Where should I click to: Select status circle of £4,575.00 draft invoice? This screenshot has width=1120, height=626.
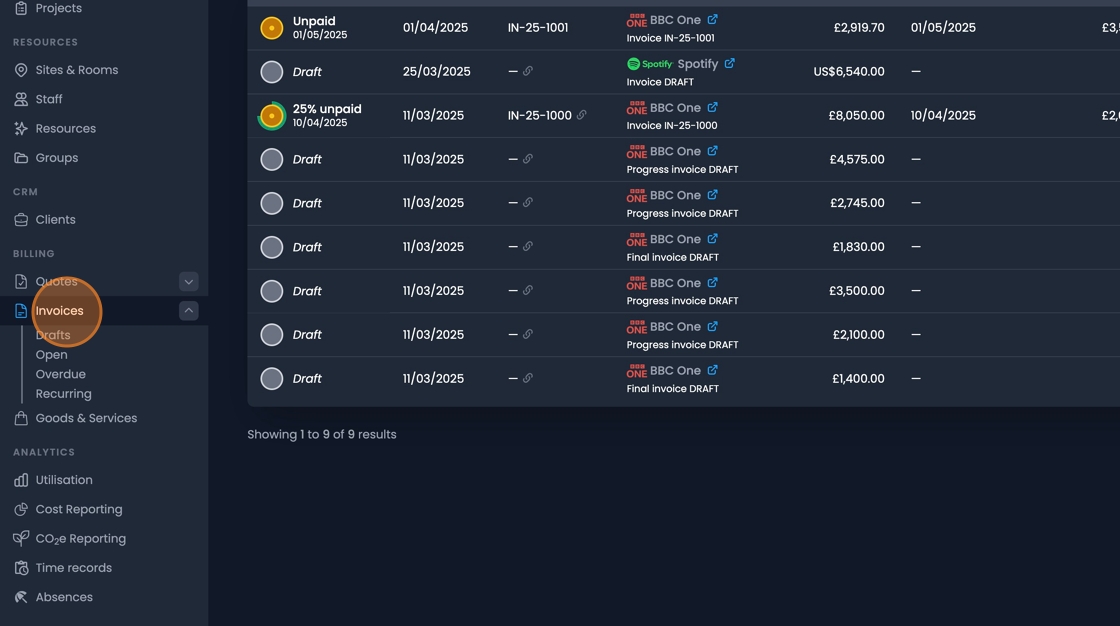point(271,159)
